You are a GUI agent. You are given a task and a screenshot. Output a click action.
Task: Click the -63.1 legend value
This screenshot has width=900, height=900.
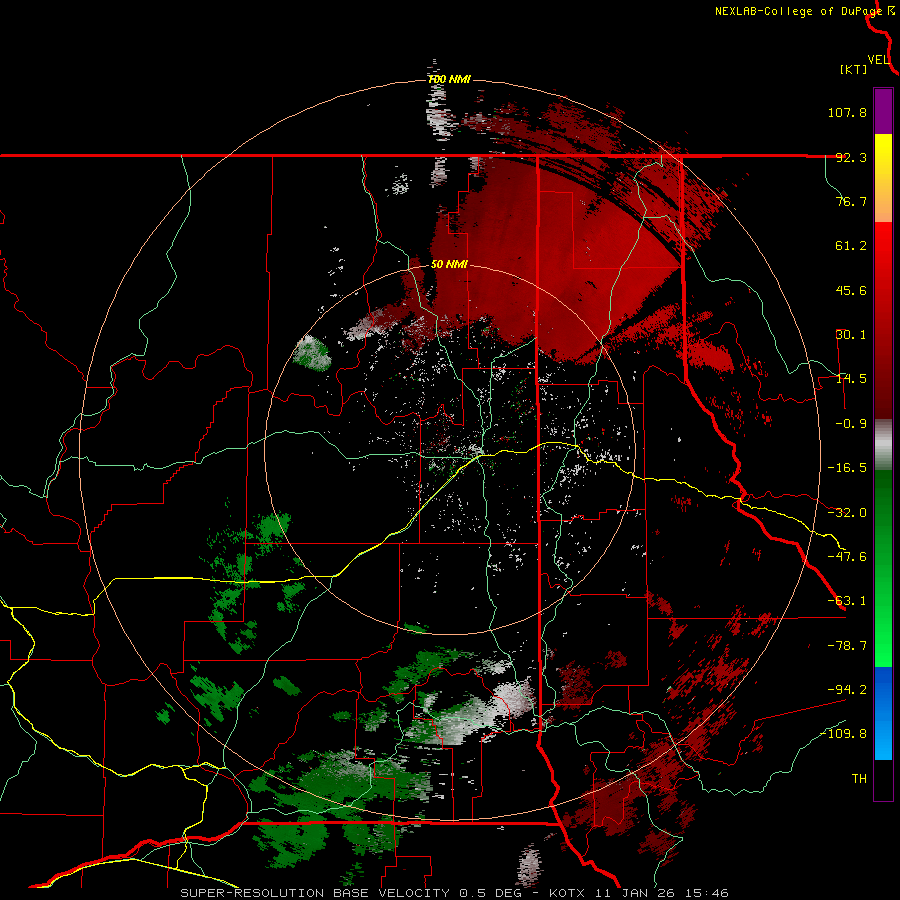(x=847, y=601)
